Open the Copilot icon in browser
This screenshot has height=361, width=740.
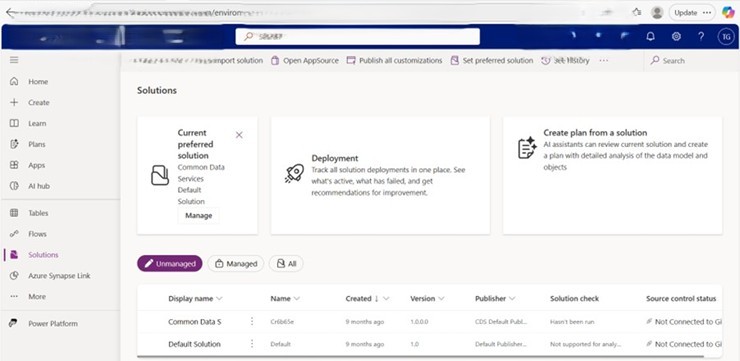(728, 12)
